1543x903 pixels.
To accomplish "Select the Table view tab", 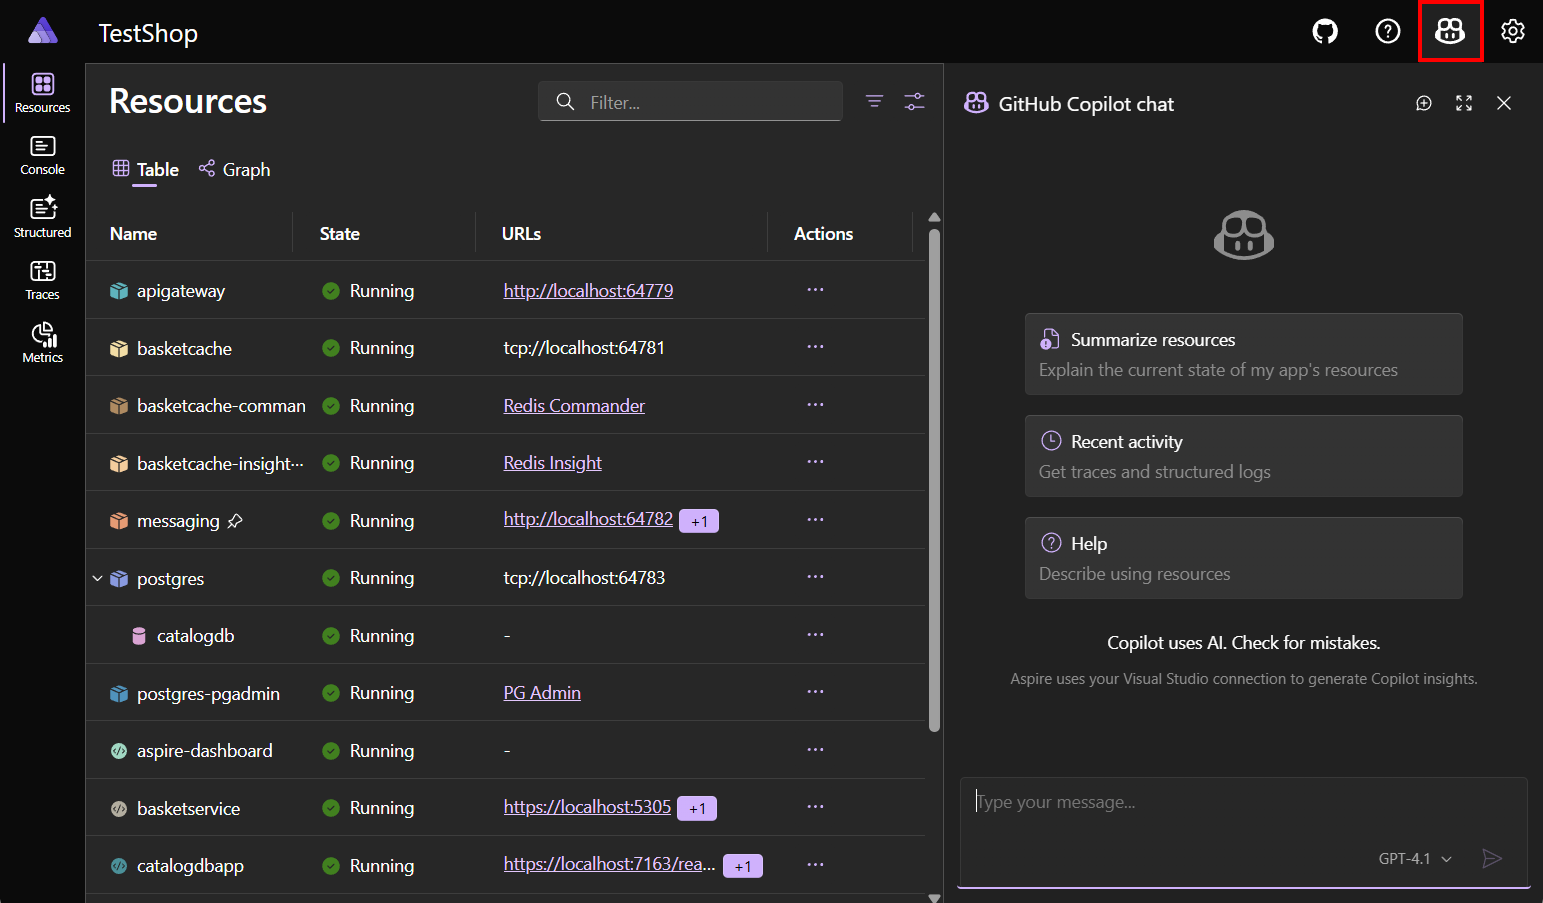I will (144, 169).
